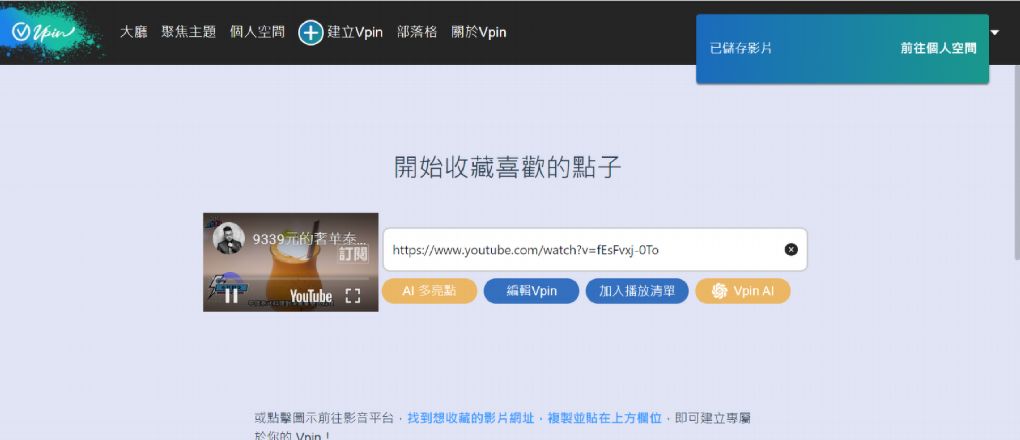Click the 找到想收藏的影片網址 link
The width and height of the screenshot is (1020, 440).
470,418
